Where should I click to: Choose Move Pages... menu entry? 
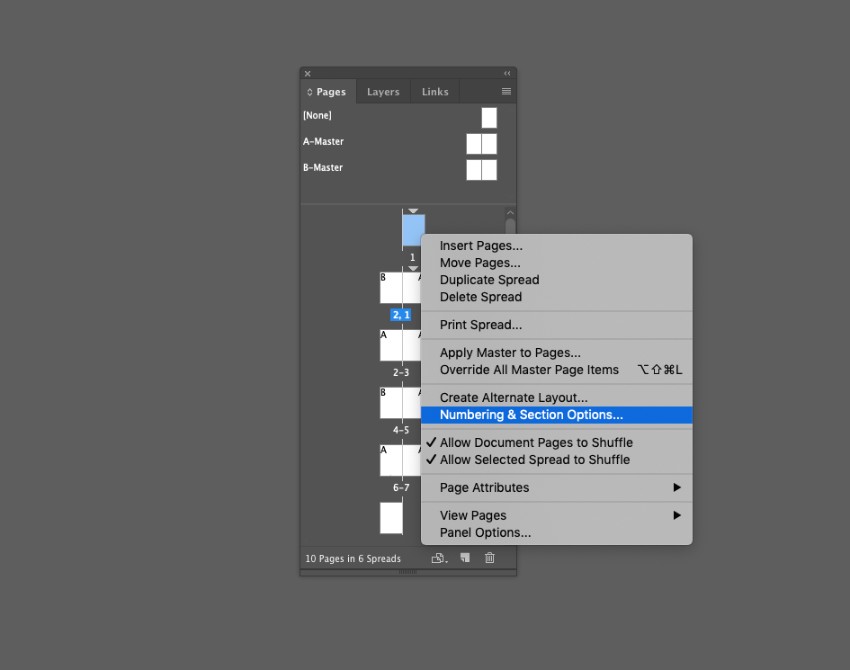[556, 263]
